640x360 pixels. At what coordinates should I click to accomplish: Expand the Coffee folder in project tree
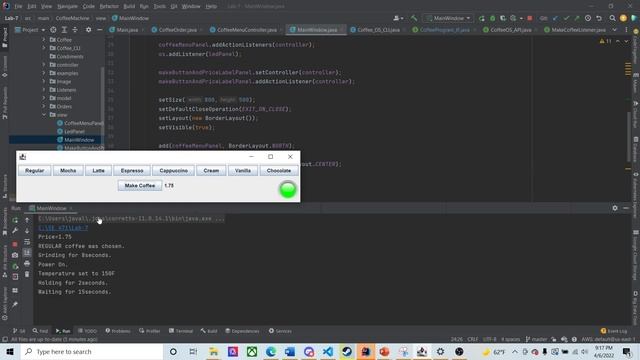click(x=44, y=40)
